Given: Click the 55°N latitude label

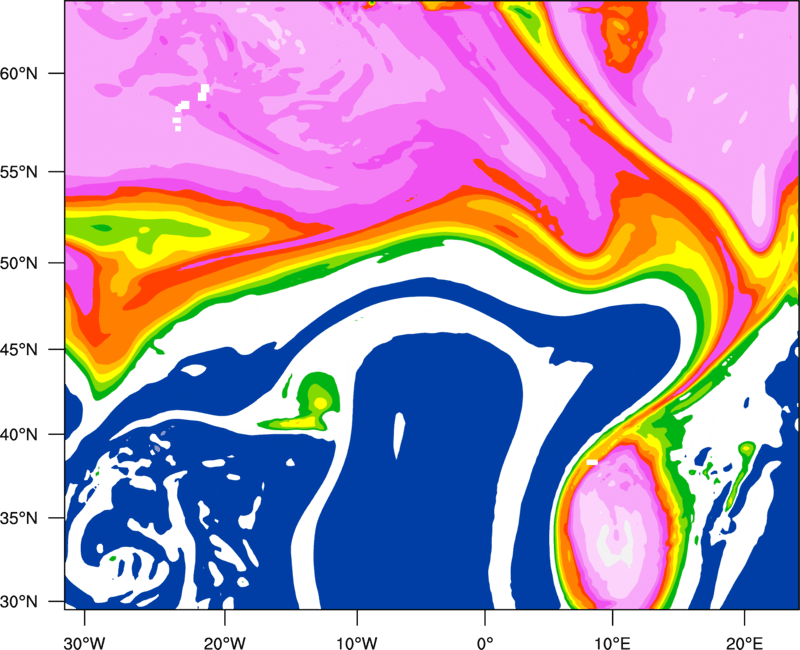Looking at the screenshot, I should [x=19, y=172].
